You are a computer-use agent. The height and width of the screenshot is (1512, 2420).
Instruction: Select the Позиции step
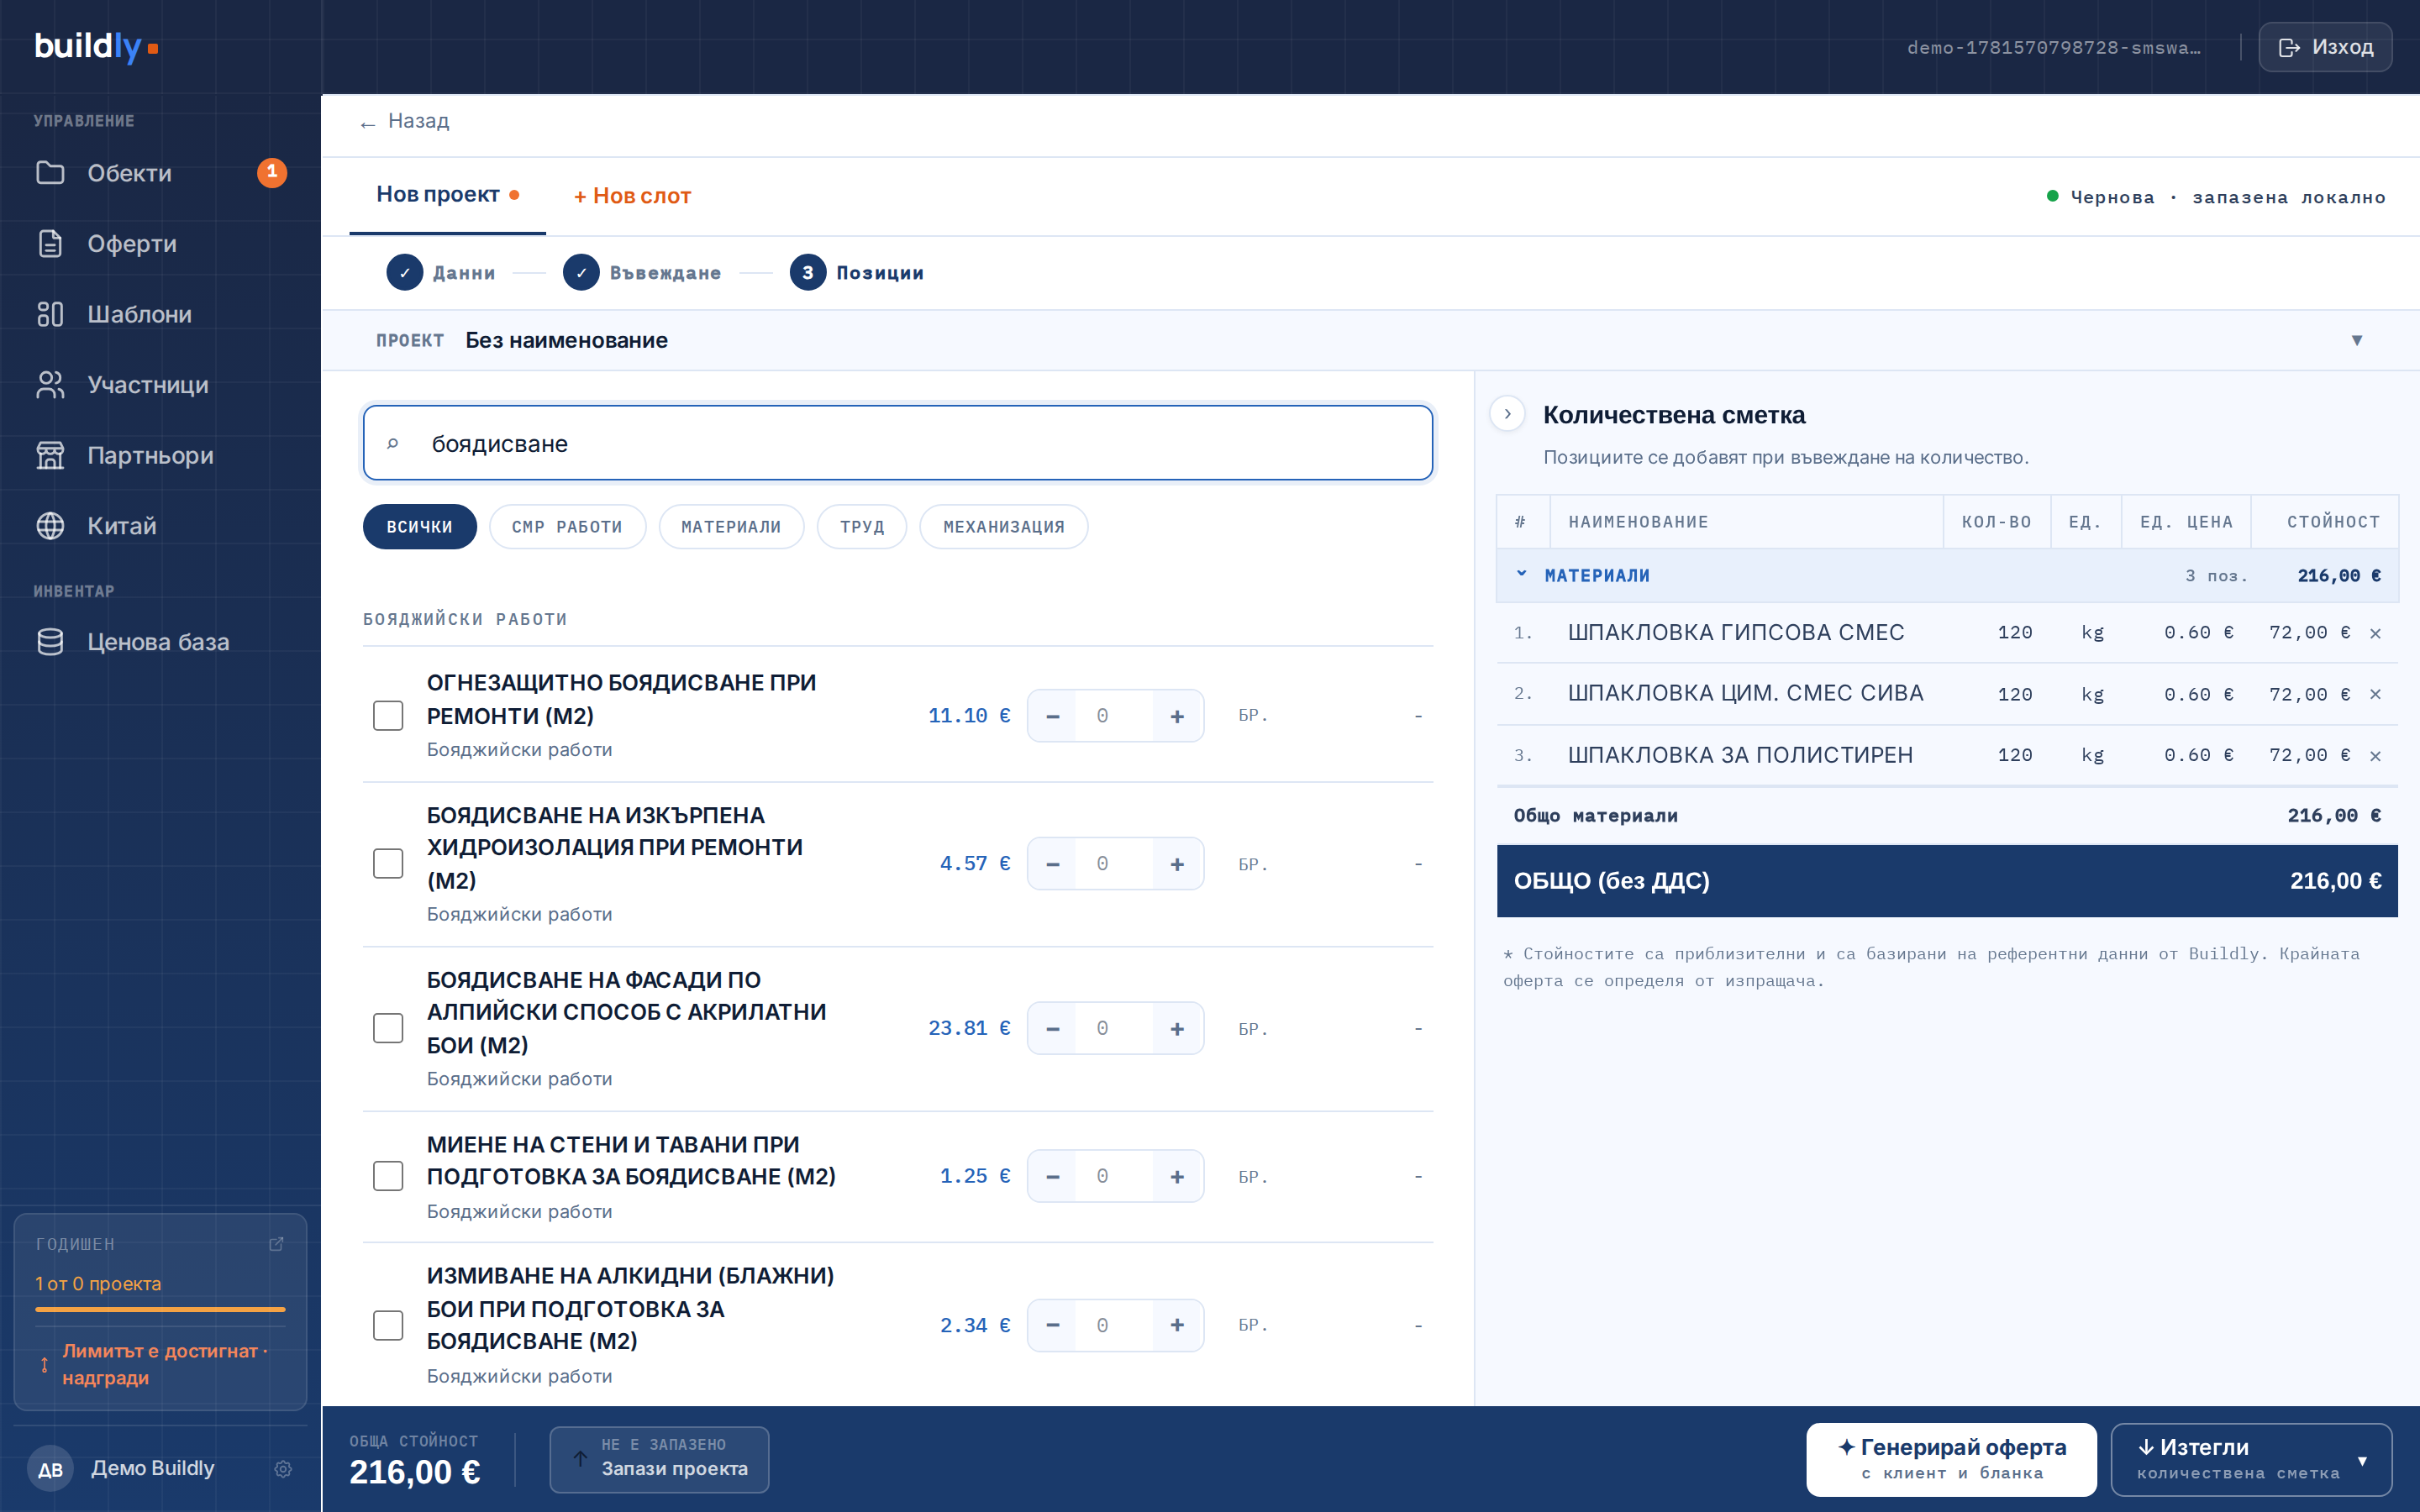coord(857,273)
